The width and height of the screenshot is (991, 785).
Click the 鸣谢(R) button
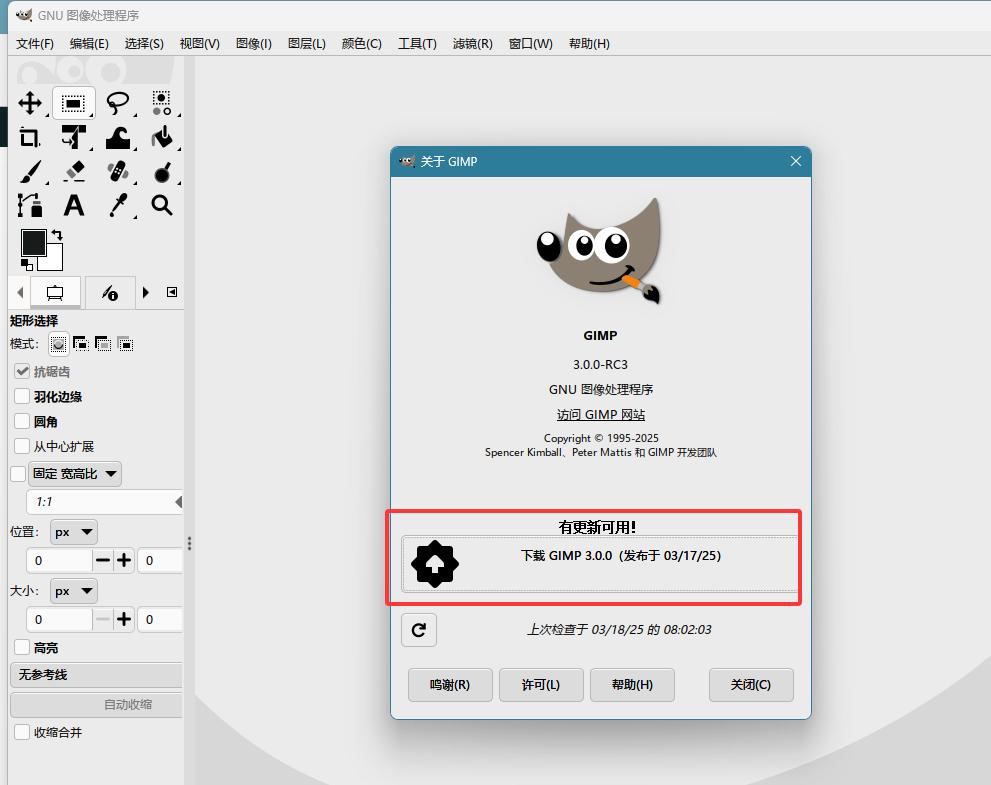tap(450, 685)
